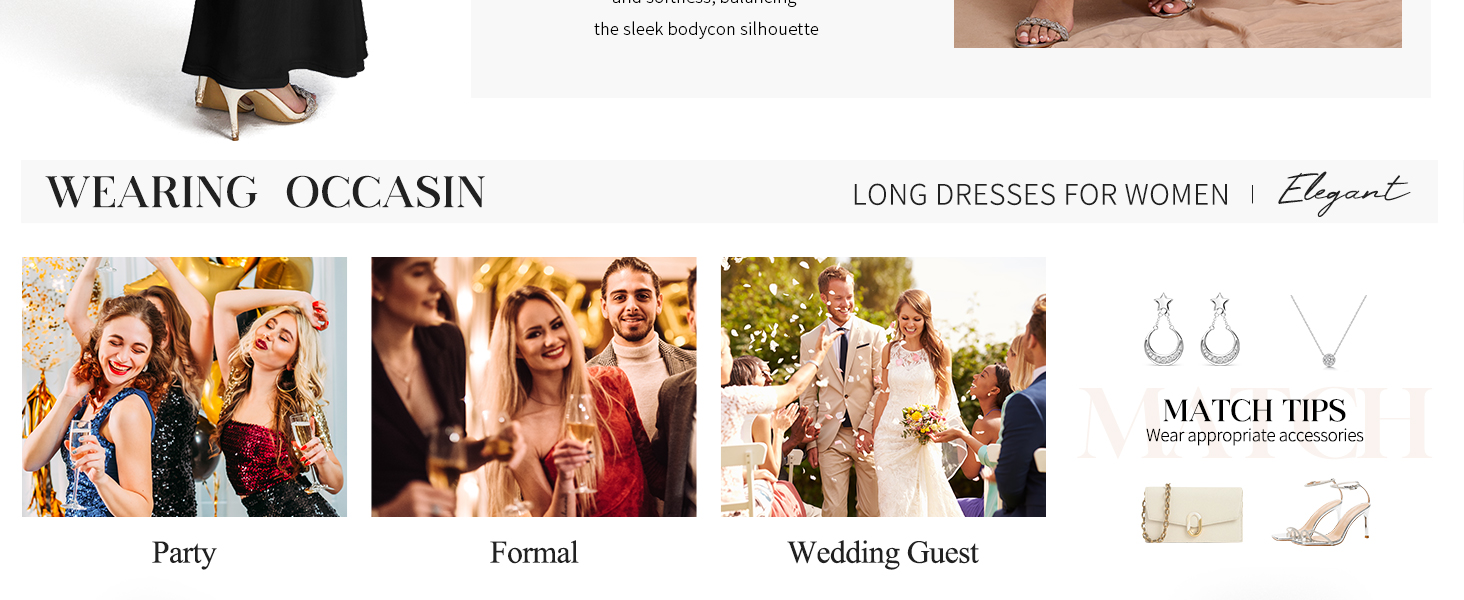Click the WEARING OCCASIN heading
Image resolution: width=1464 pixels, height=600 pixels.
coord(265,192)
